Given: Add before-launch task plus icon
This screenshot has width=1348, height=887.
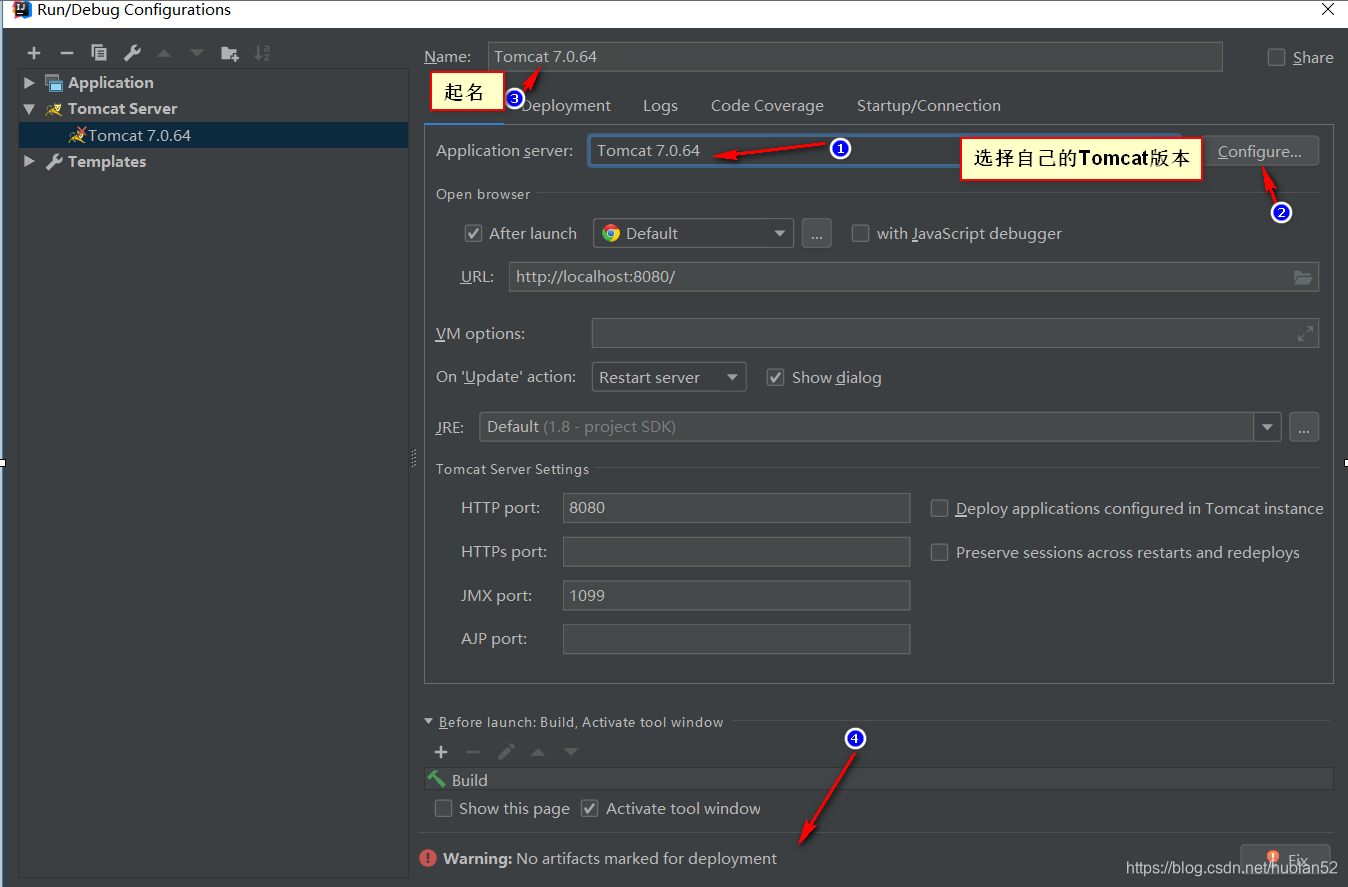Looking at the screenshot, I should [441, 752].
